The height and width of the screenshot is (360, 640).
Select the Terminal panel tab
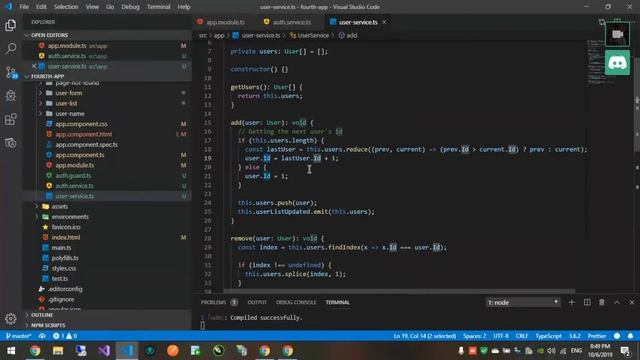338,302
